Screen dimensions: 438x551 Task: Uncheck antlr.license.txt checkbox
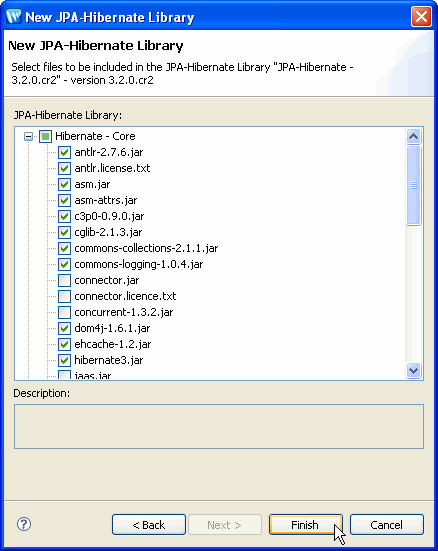point(64,168)
